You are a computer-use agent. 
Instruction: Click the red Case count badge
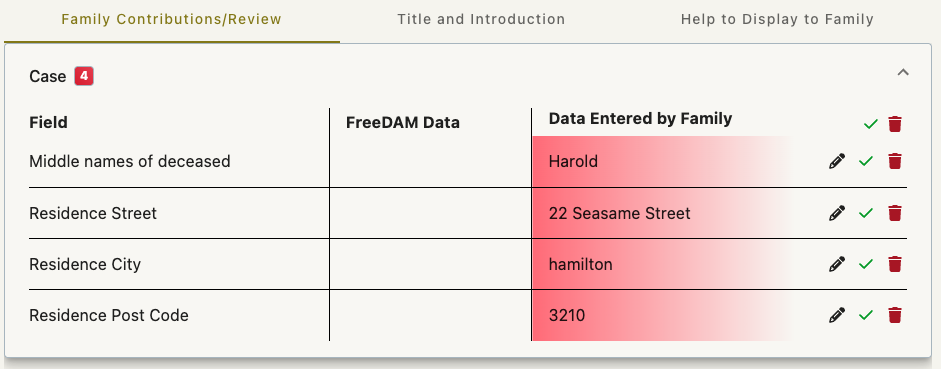point(84,76)
